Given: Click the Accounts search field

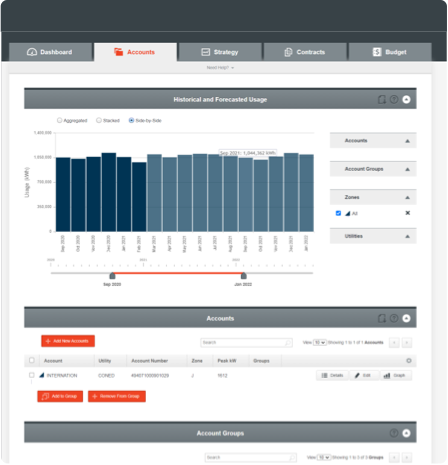Looking at the screenshot, I should coord(246,343).
